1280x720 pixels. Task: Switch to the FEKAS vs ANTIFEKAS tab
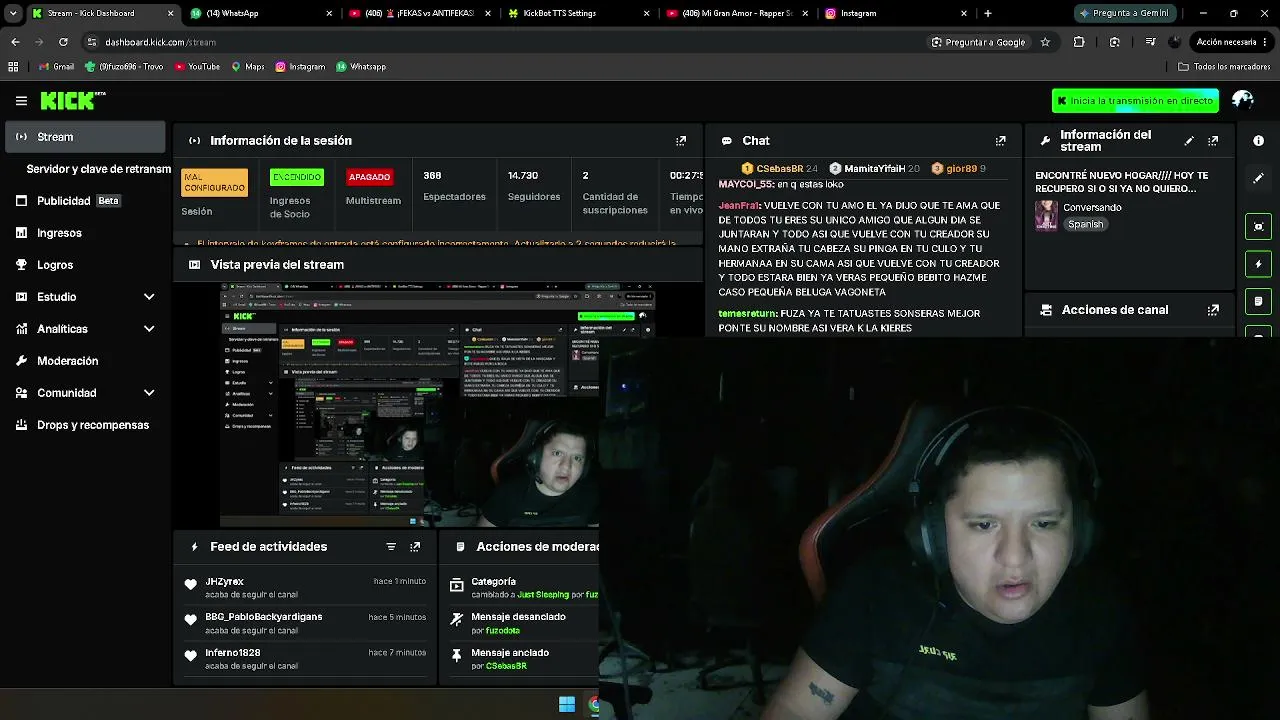419,13
